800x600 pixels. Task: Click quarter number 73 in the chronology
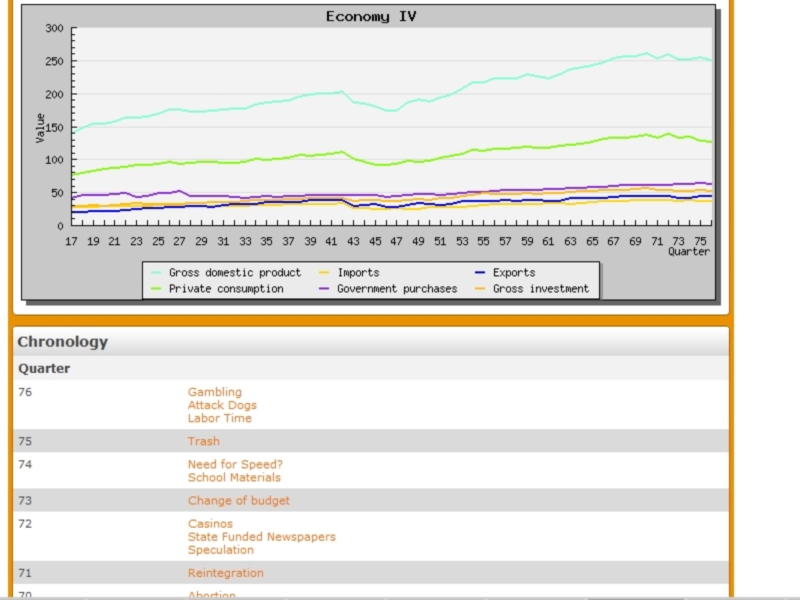click(25, 501)
